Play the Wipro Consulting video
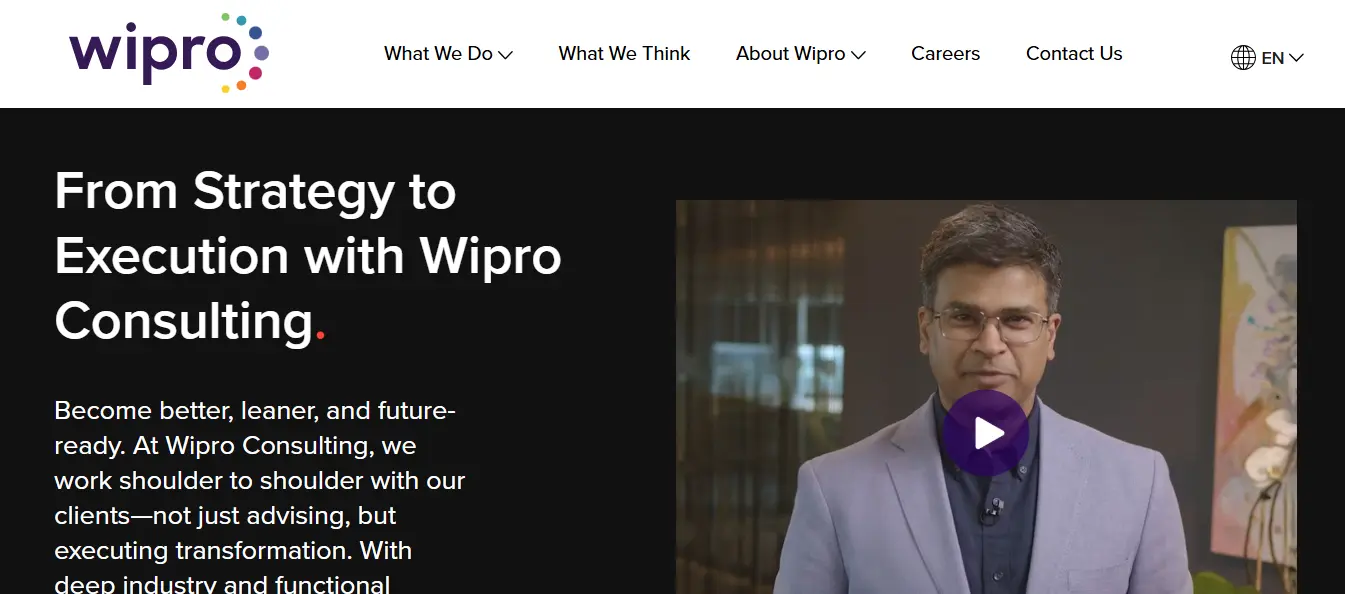Viewport: 1345px width, 594px height. (x=986, y=433)
